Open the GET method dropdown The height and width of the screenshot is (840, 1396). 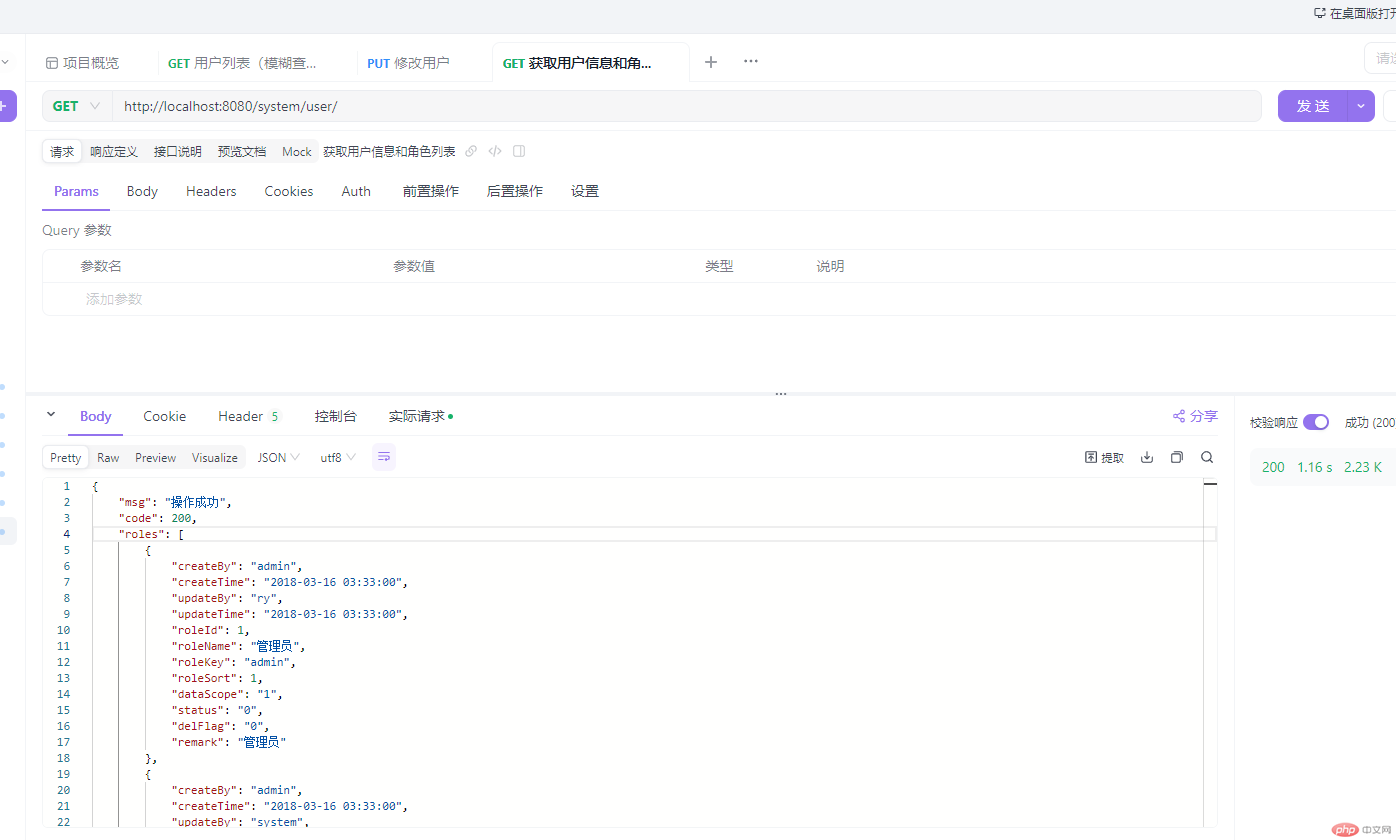click(78, 106)
